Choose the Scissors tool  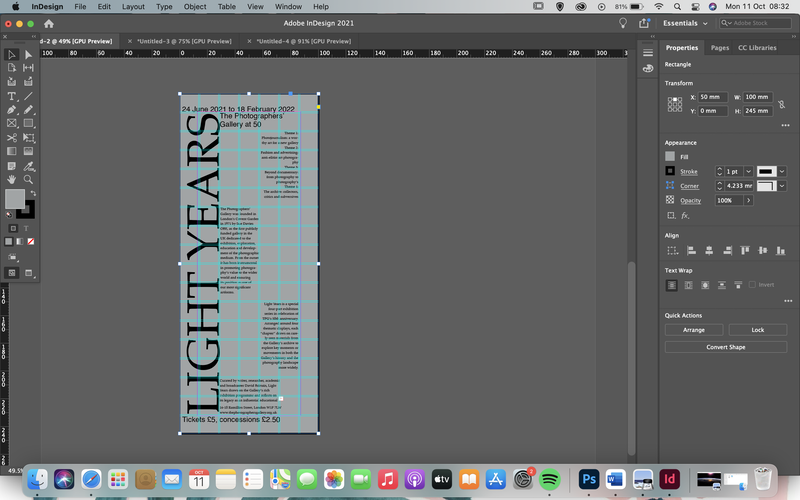click(11, 137)
